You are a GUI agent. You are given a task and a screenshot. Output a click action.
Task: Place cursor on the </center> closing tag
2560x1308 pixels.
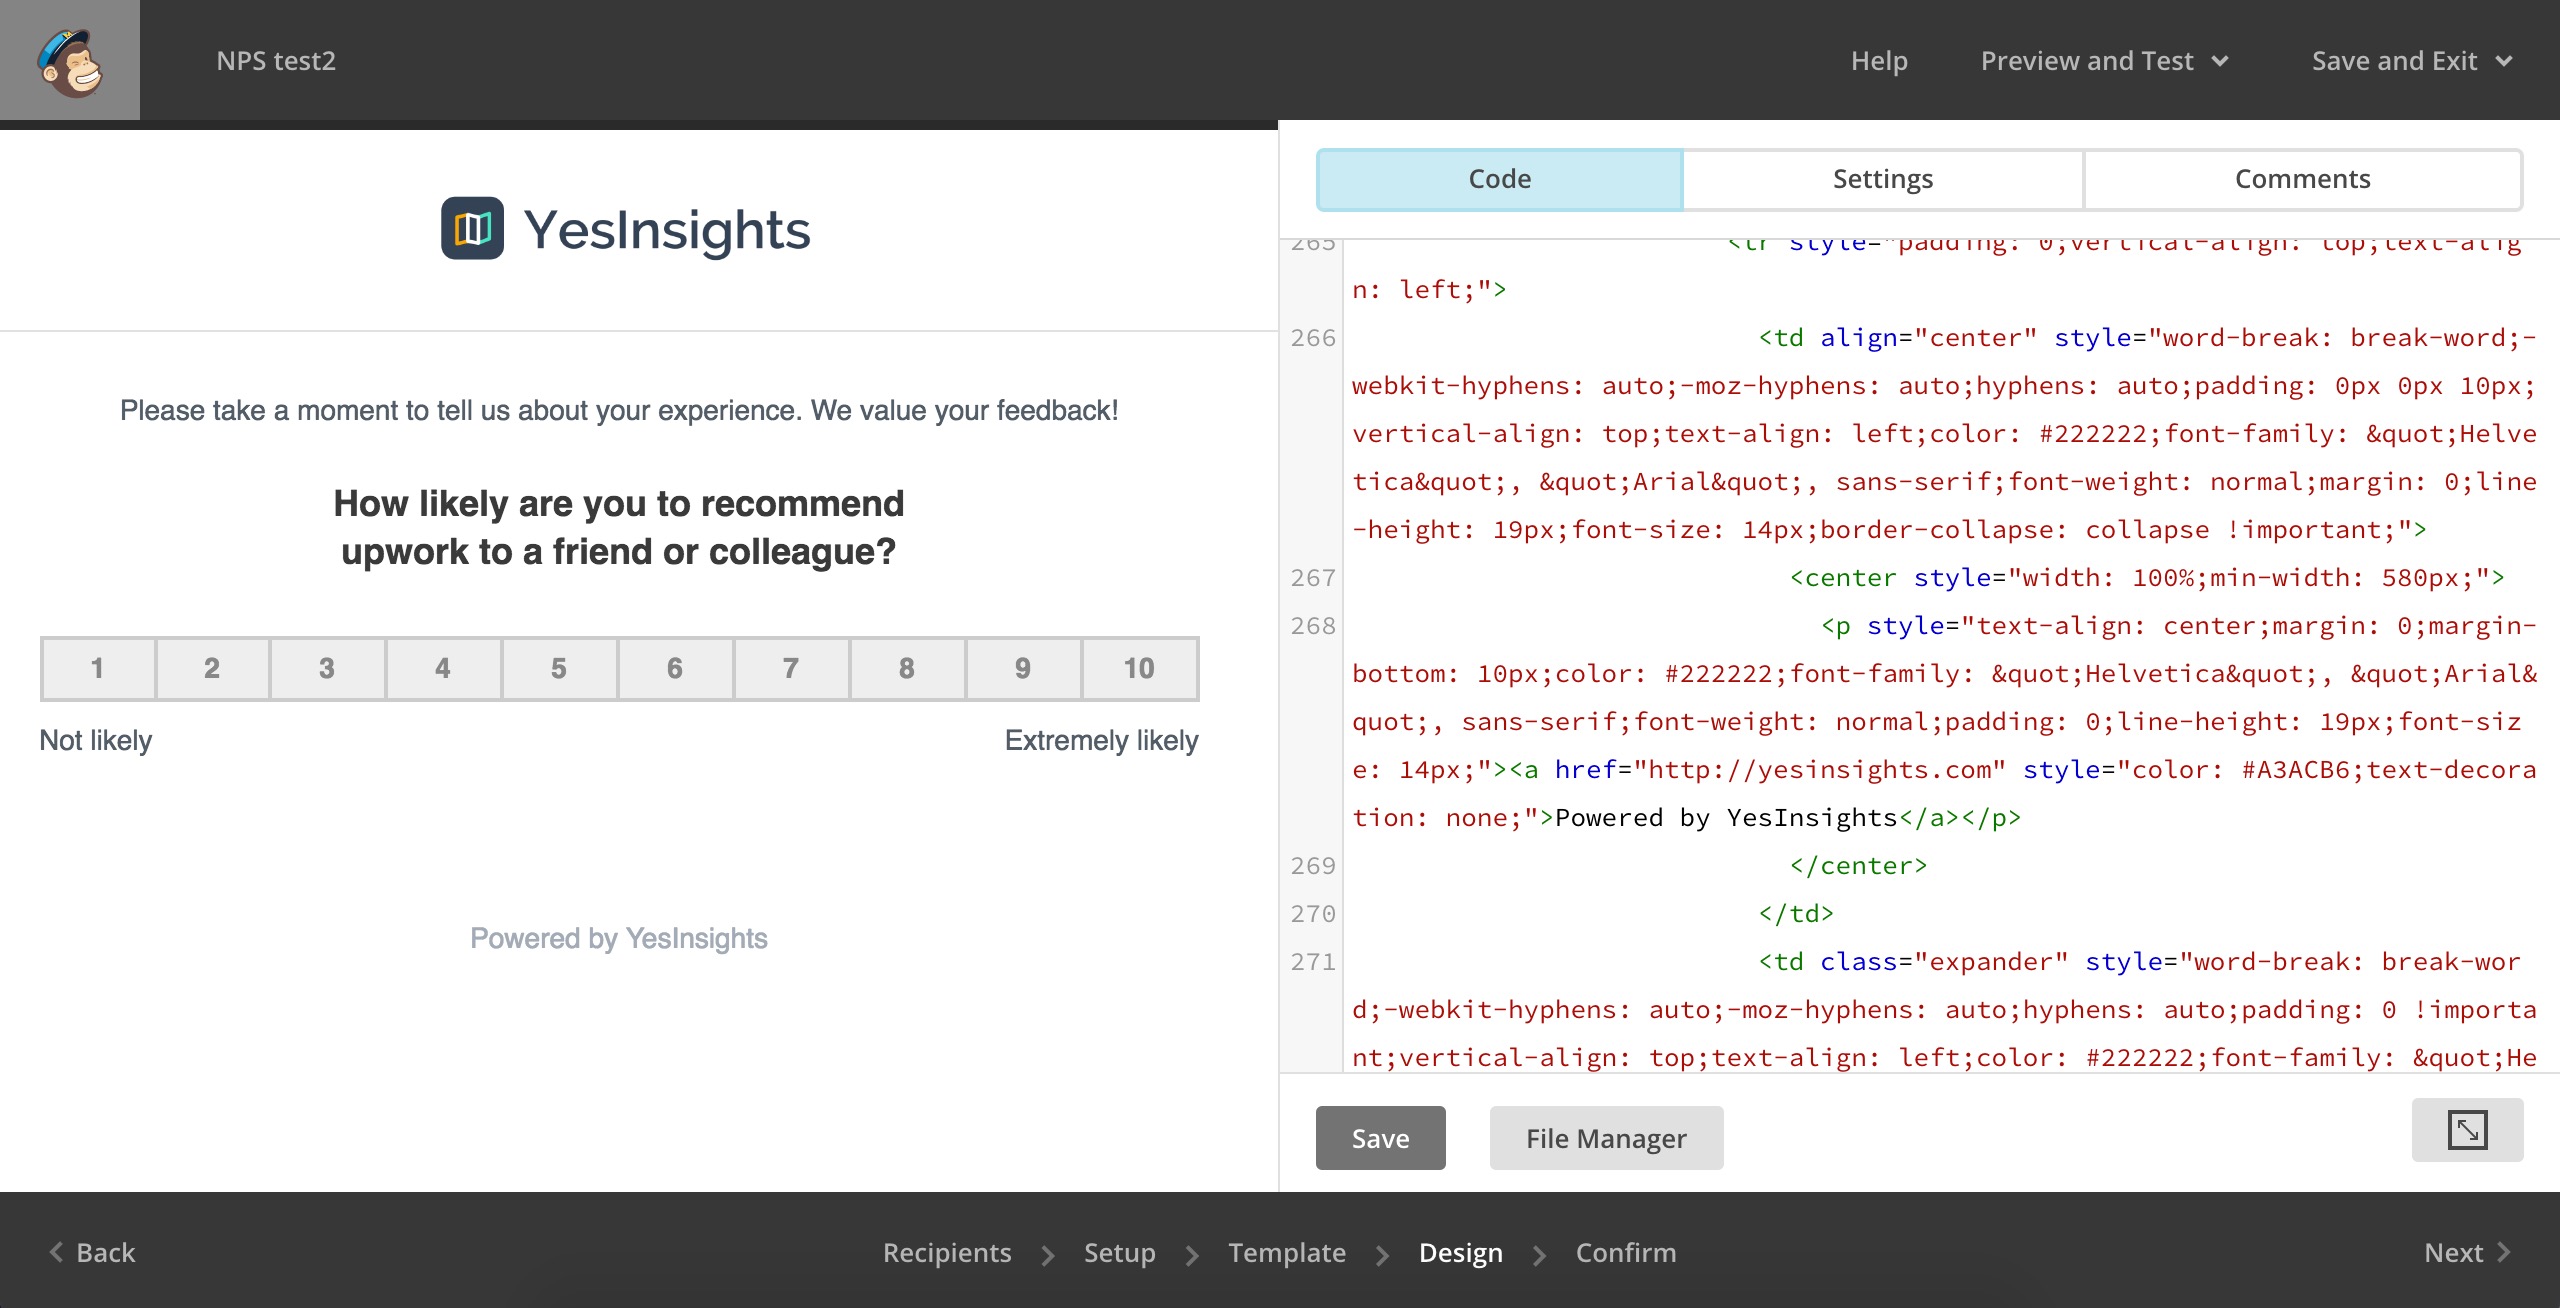1858,866
